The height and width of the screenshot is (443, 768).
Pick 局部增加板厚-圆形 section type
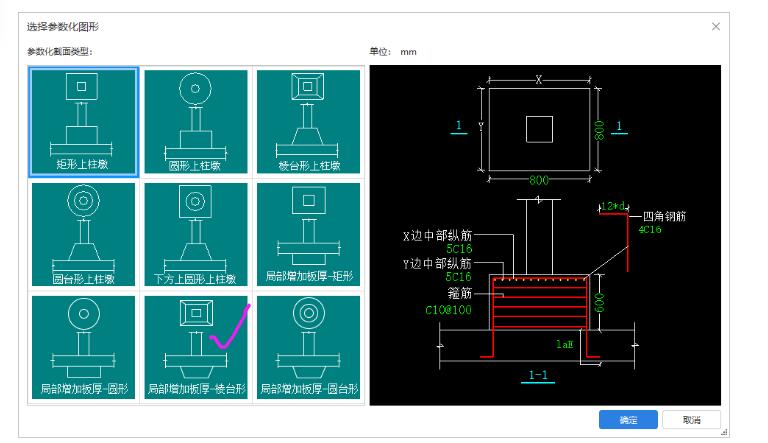83,347
